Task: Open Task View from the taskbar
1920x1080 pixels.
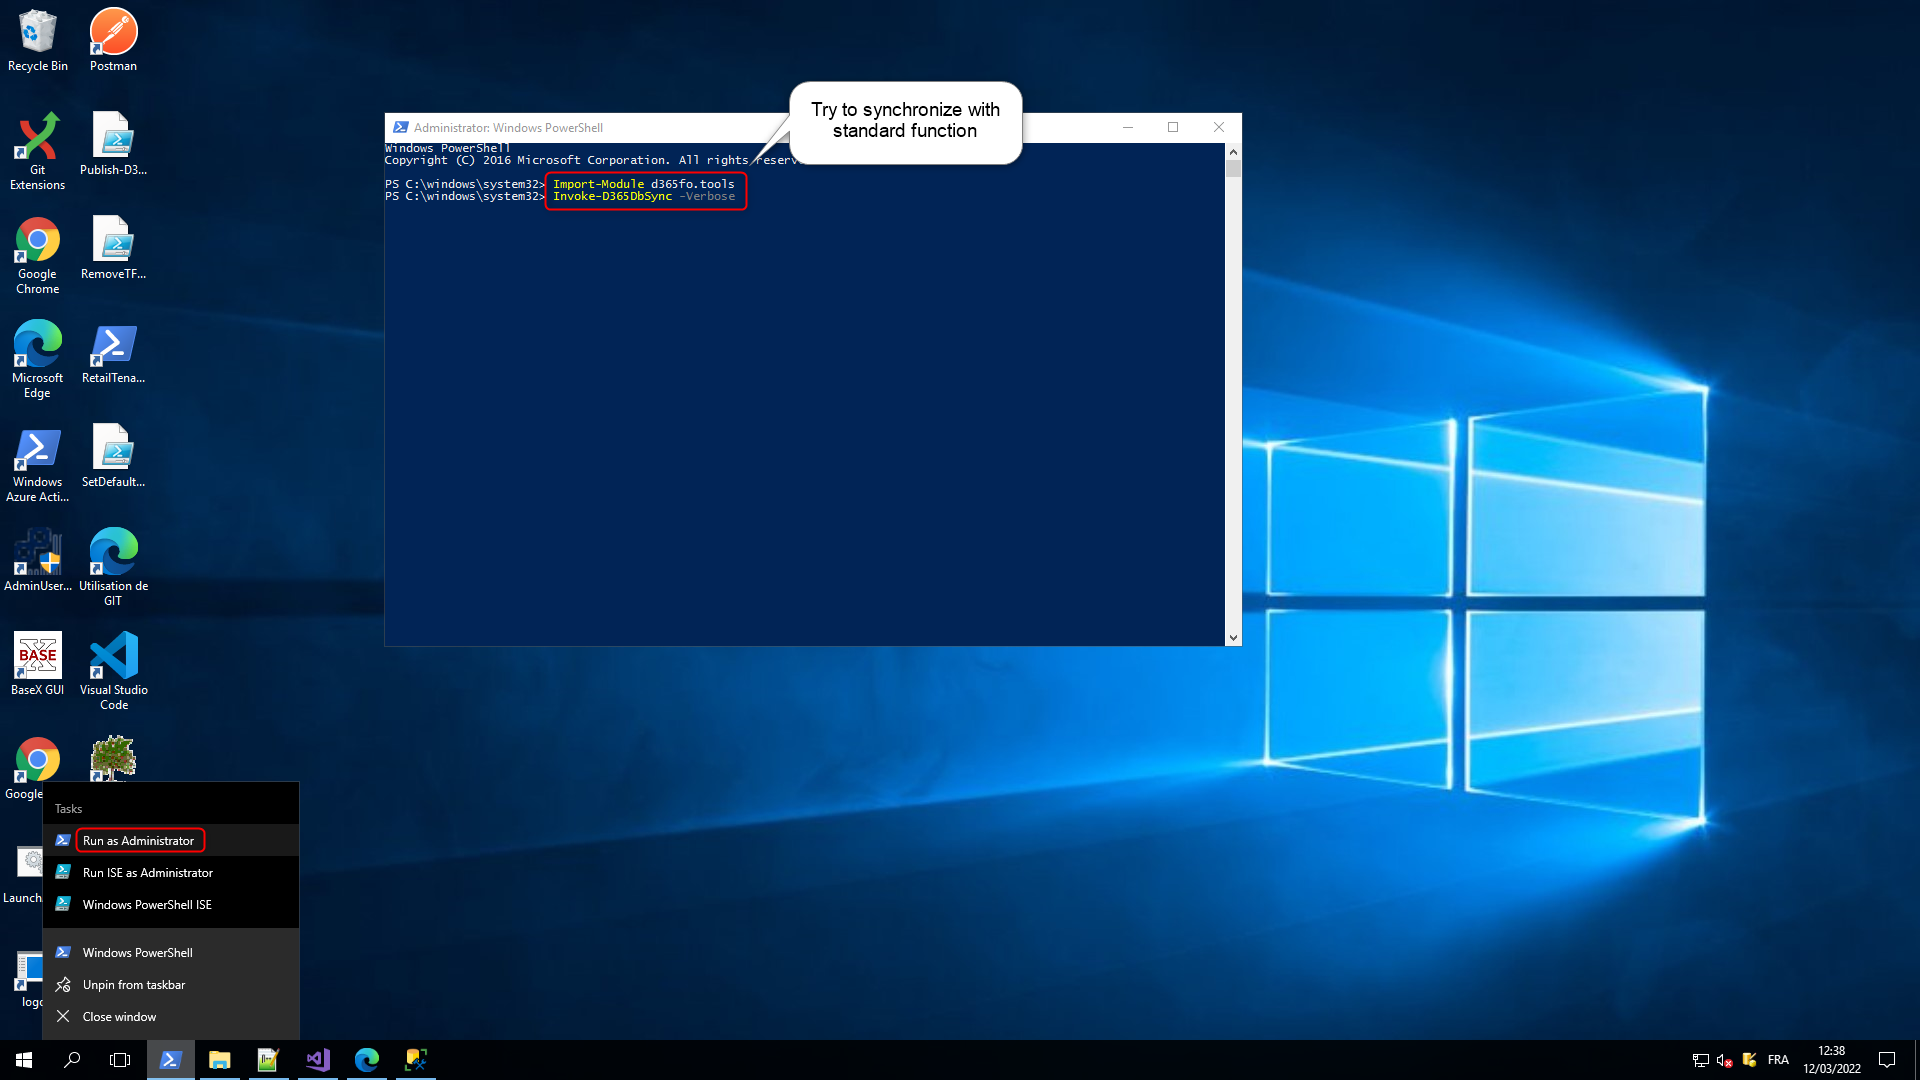Action: pyautogui.click(x=119, y=1059)
